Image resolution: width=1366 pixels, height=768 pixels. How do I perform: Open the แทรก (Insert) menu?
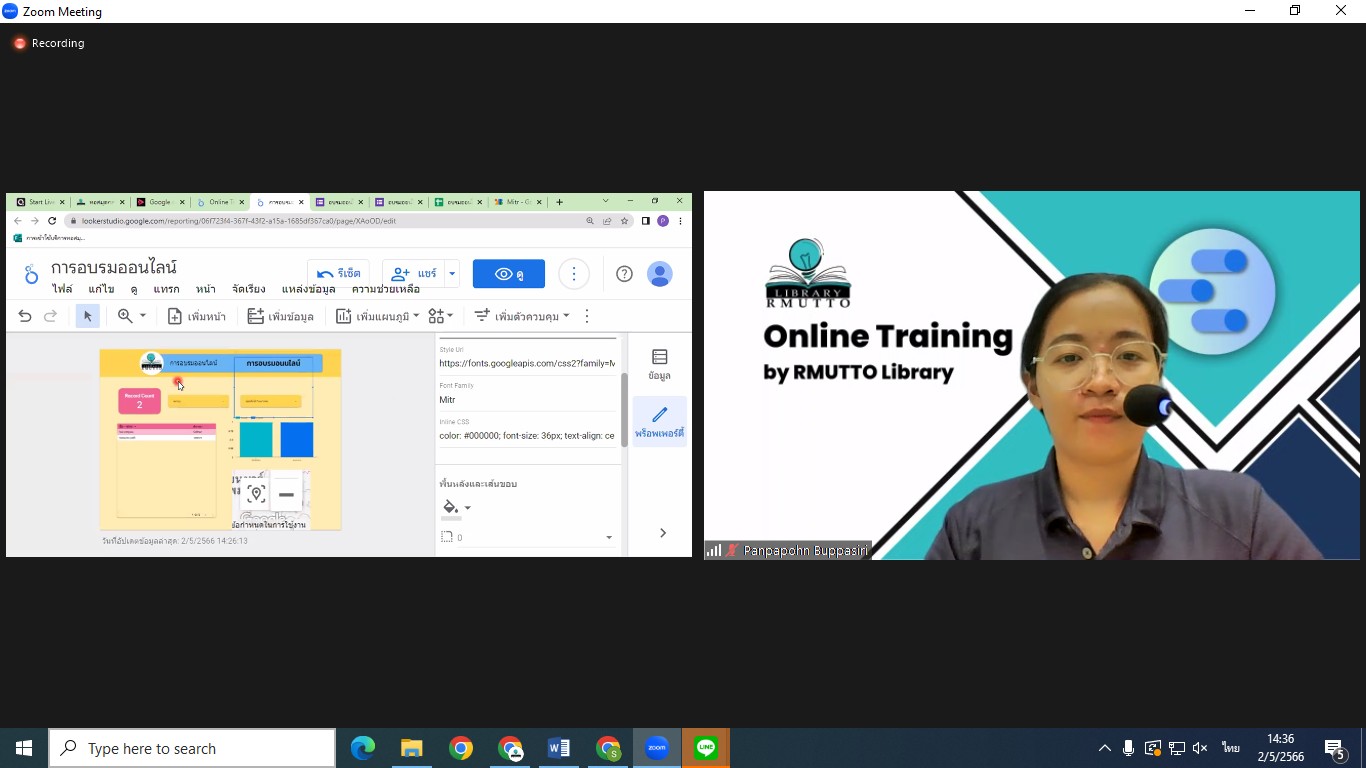click(x=167, y=289)
